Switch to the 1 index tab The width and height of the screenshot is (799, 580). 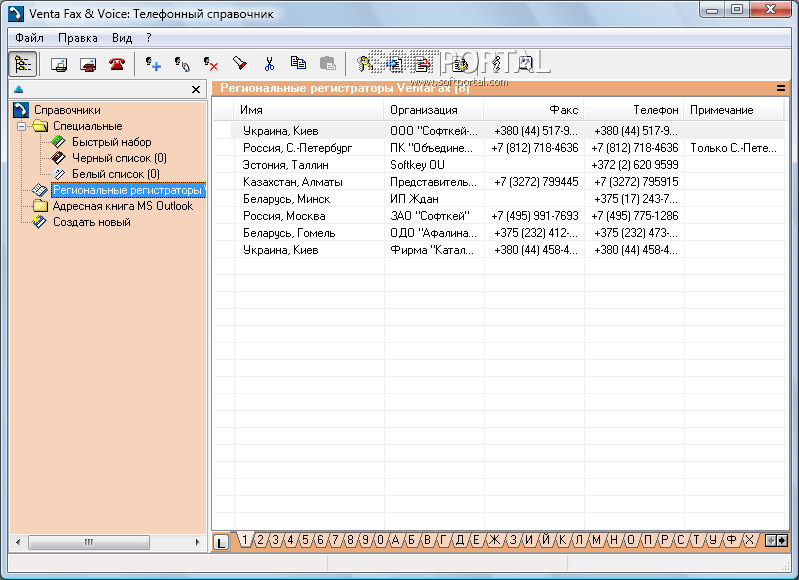point(245,540)
